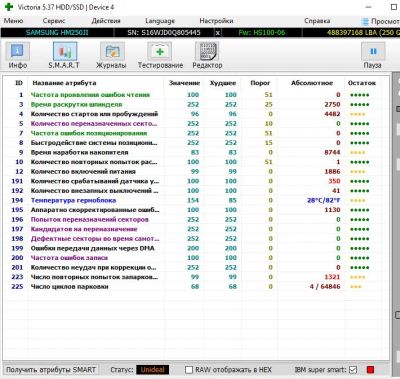Click the red square stop indicator
The image size is (400, 379).
[x=370, y=369]
